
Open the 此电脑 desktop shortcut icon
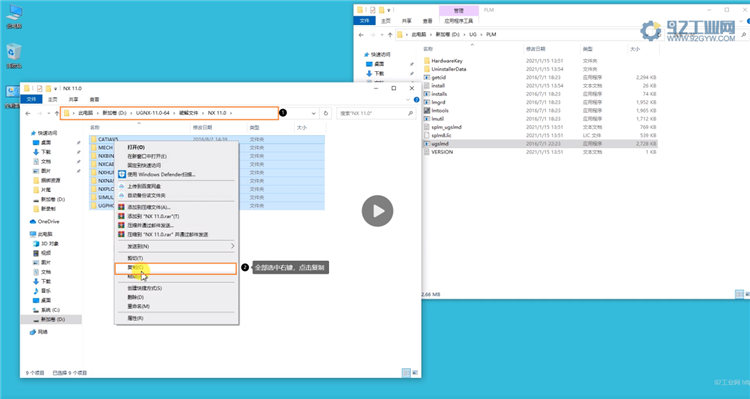tap(14, 13)
